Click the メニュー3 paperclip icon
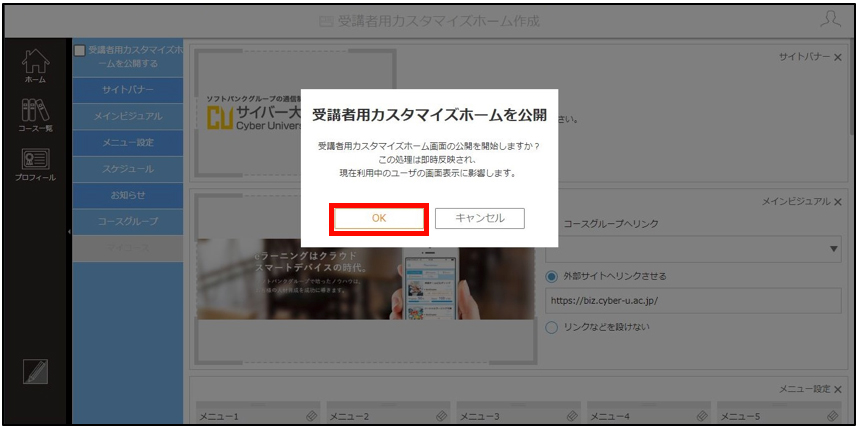Viewport: 857px width, 430px height. [572, 416]
